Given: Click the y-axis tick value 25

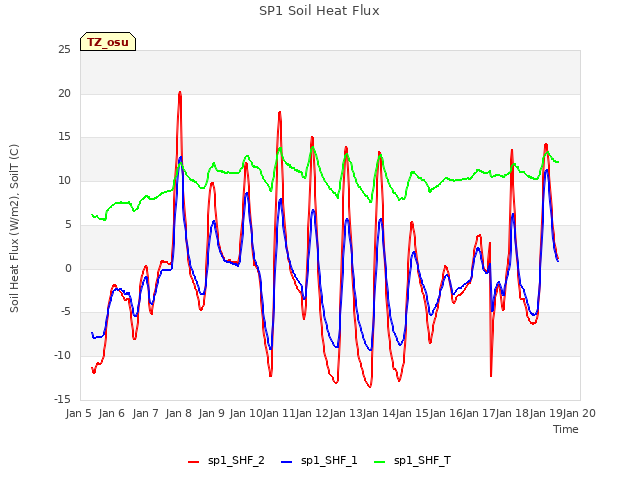Looking at the screenshot, I should [64, 49].
